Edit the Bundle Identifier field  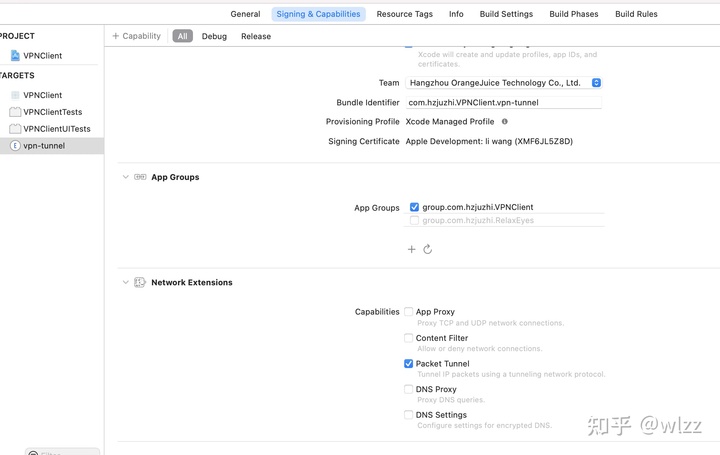[504, 102]
